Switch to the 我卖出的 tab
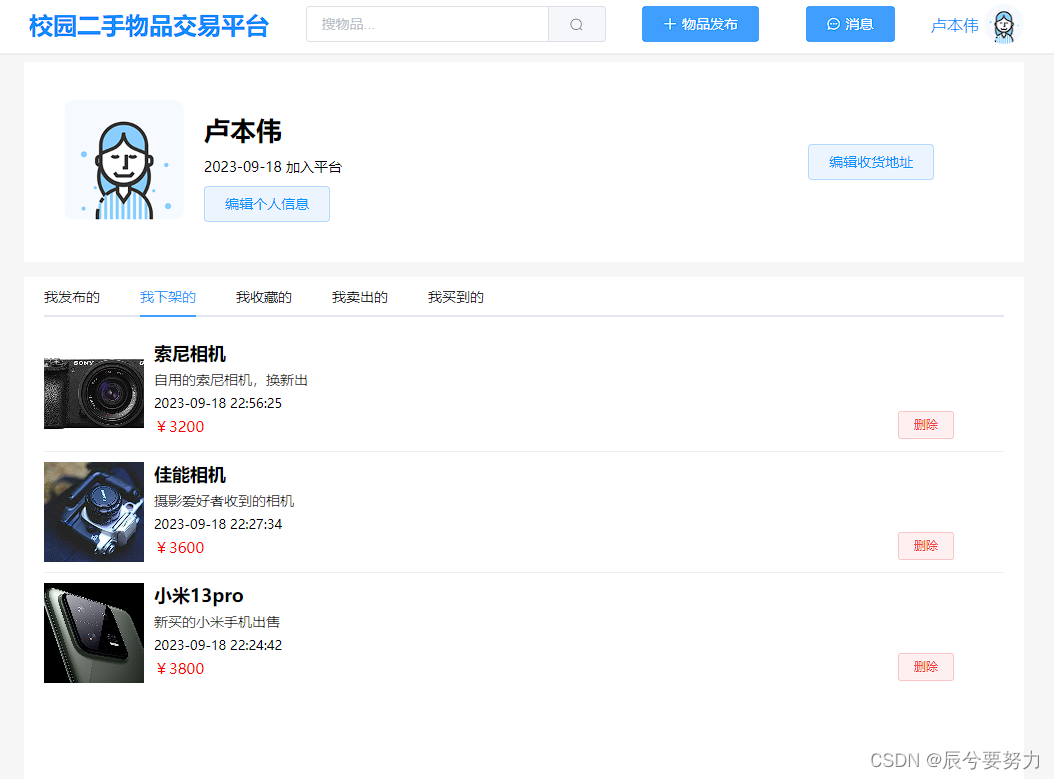The image size is (1054, 779). [360, 297]
